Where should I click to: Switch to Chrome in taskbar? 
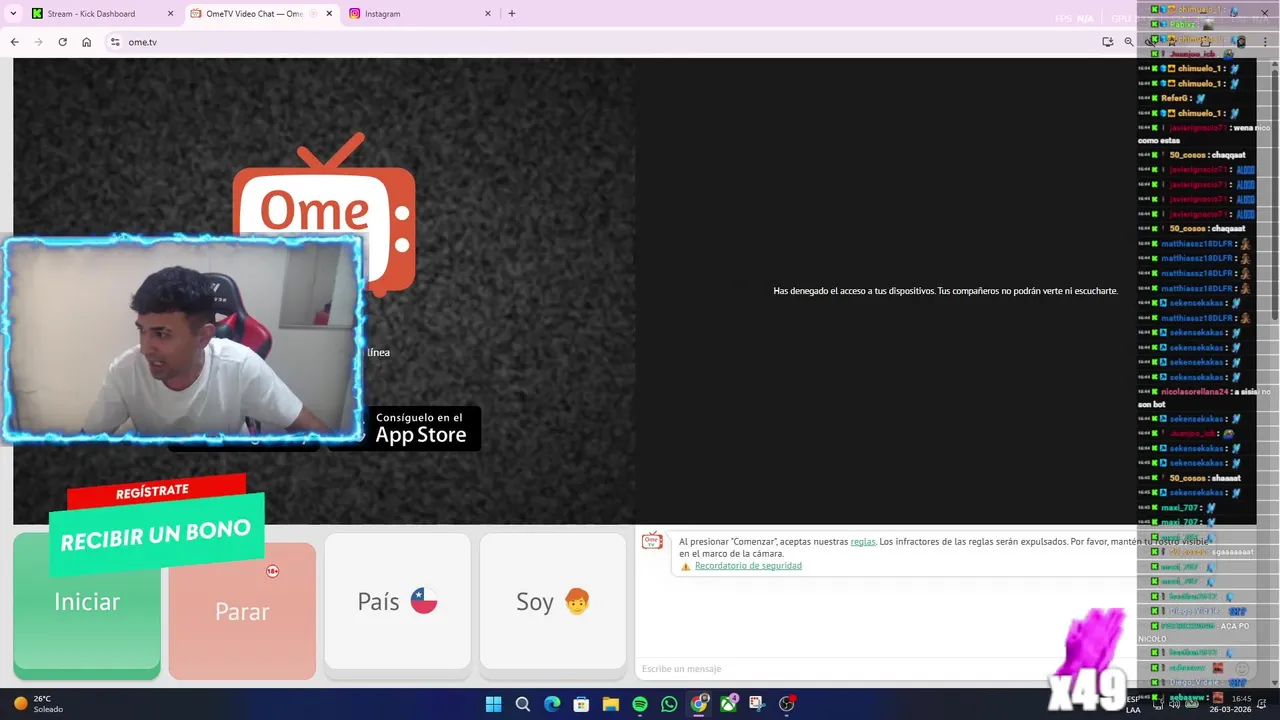click(699, 704)
